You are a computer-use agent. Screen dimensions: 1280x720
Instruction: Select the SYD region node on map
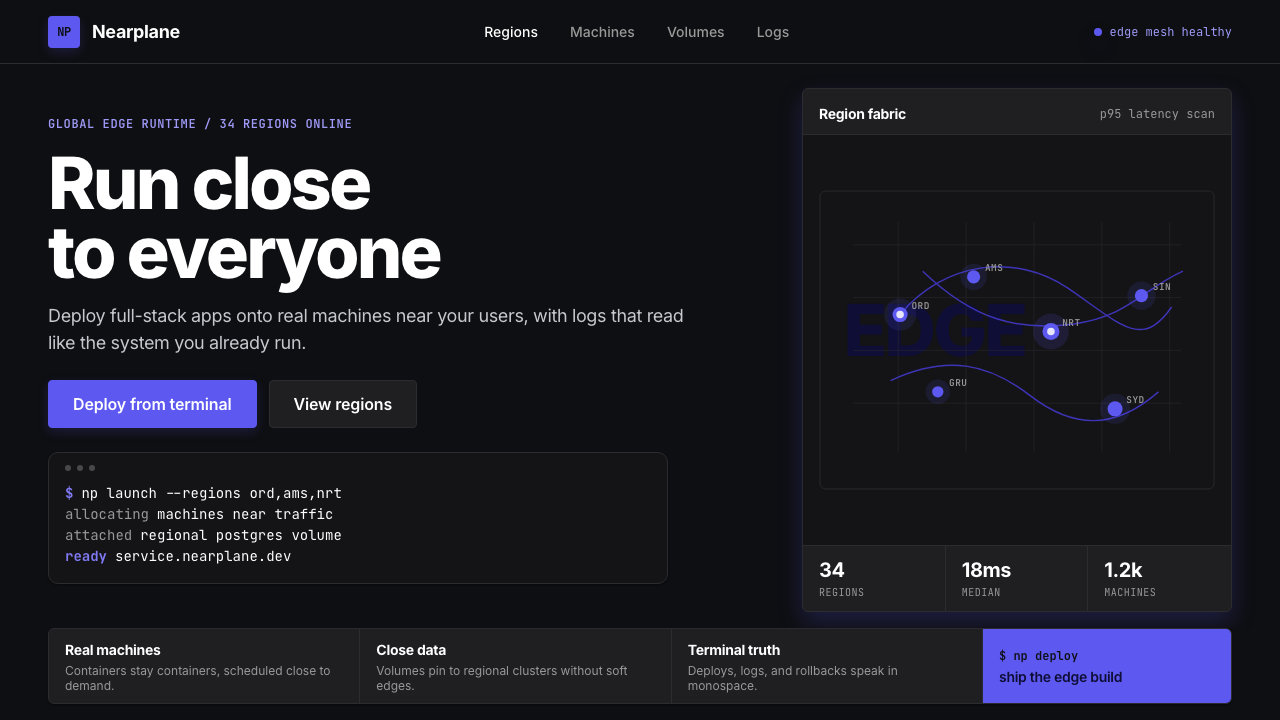click(x=1115, y=408)
